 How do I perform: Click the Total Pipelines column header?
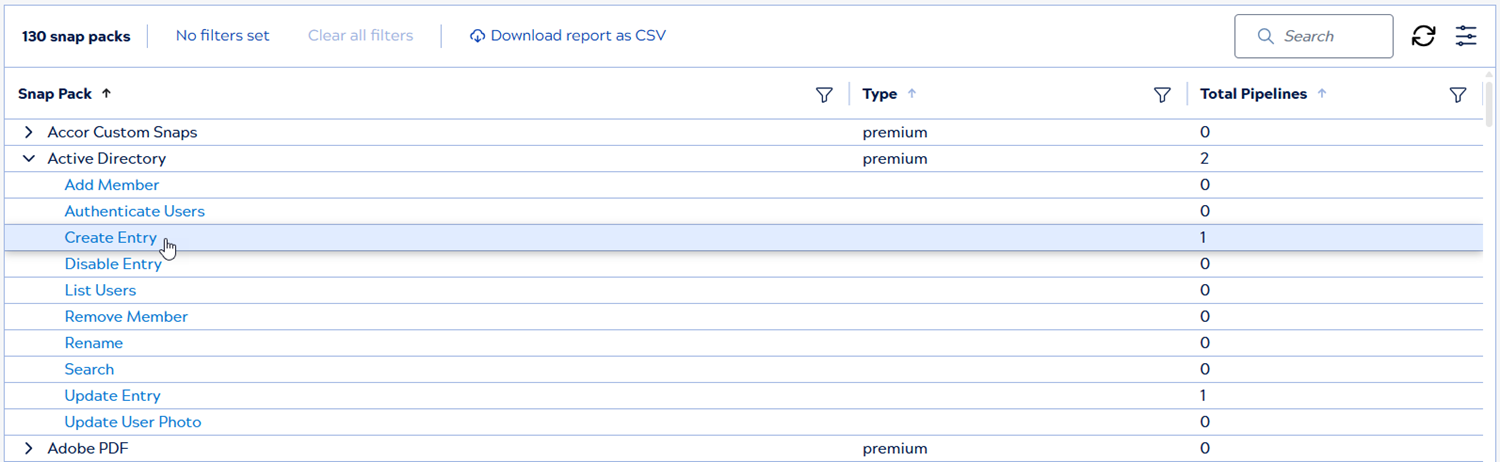click(1253, 94)
